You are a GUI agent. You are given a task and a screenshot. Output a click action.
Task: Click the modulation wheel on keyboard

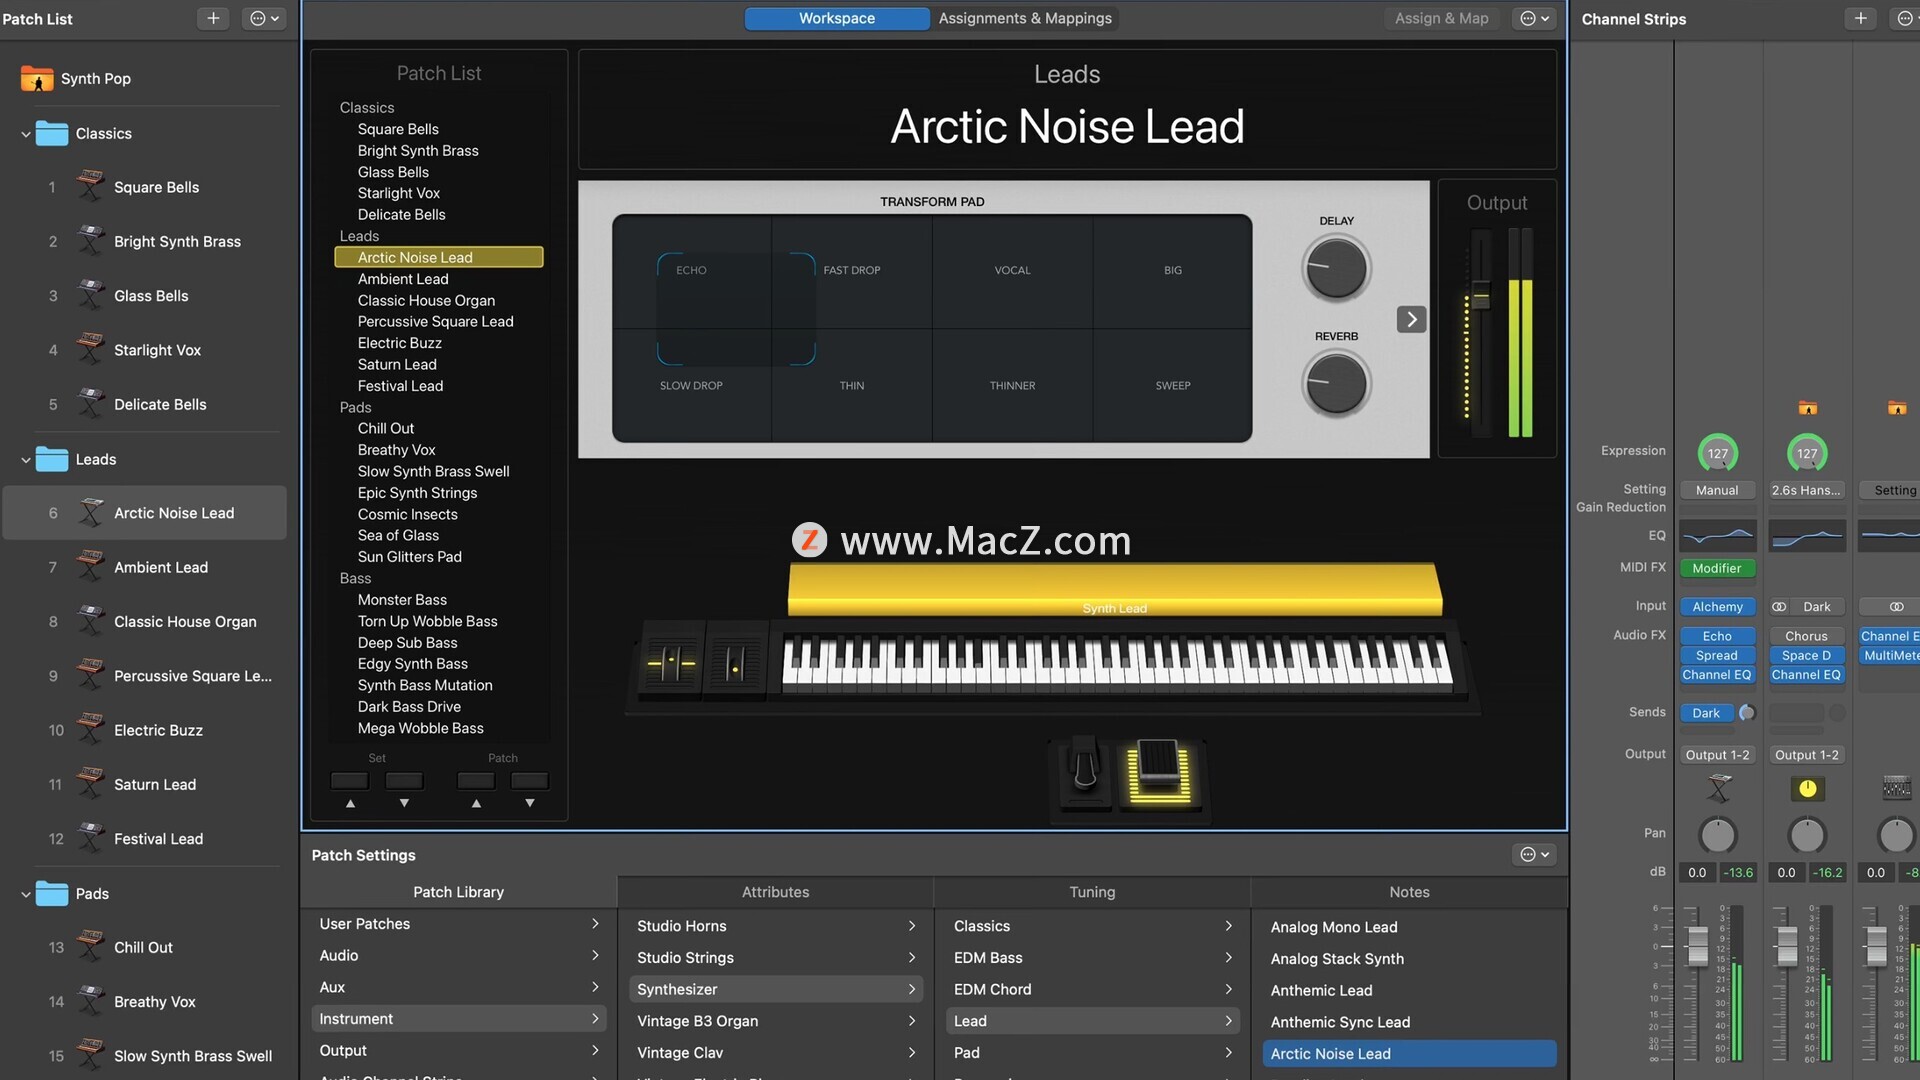coord(735,662)
